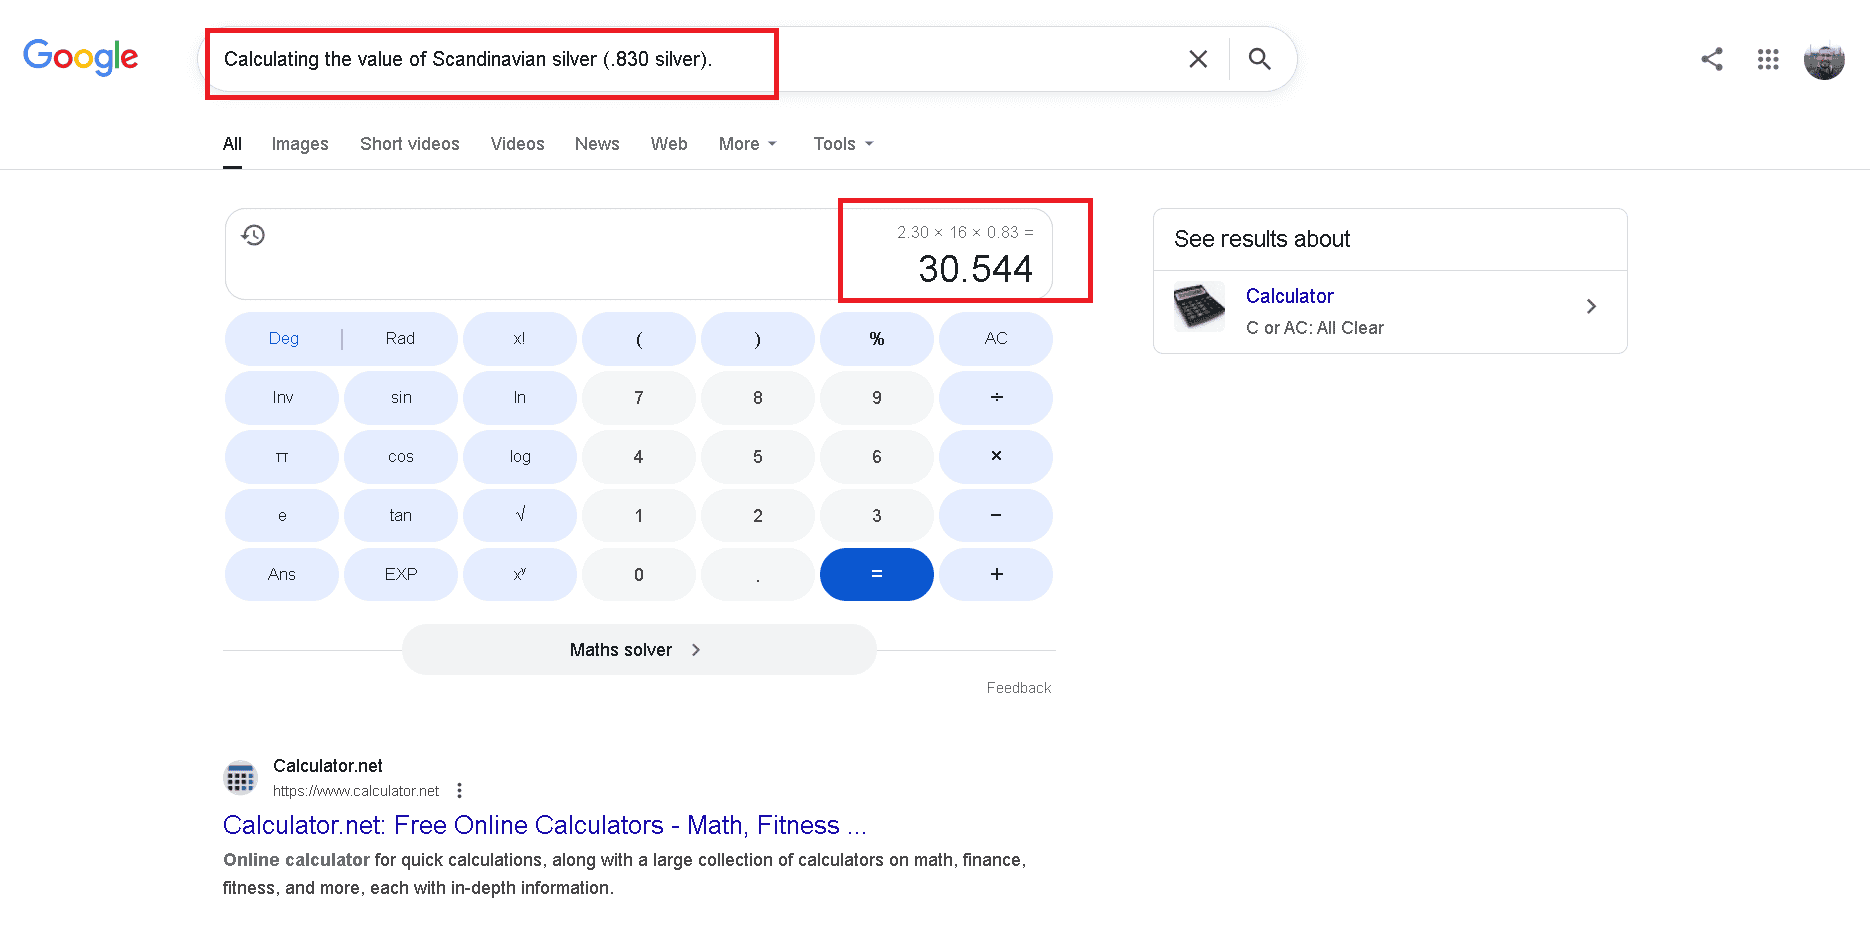Click the search magnifier icon
The height and width of the screenshot is (942, 1870).
pos(1259,59)
